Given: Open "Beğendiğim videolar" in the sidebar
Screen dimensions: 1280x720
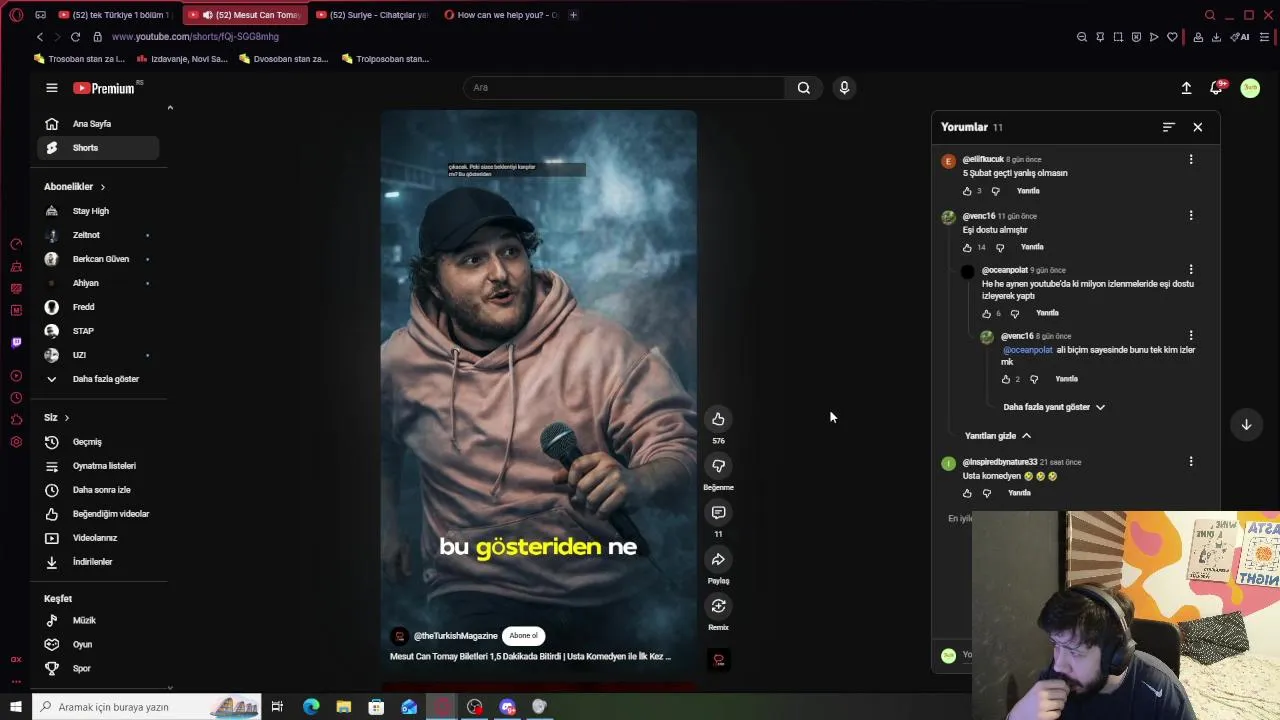Looking at the screenshot, I should (x=98, y=514).
